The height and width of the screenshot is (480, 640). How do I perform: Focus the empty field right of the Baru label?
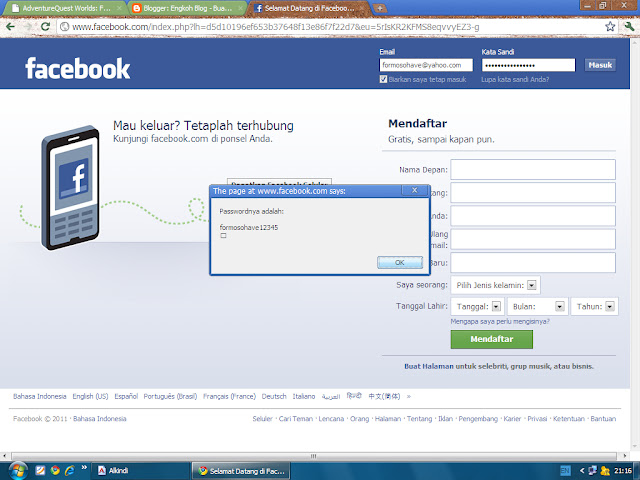(x=533, y=262)
